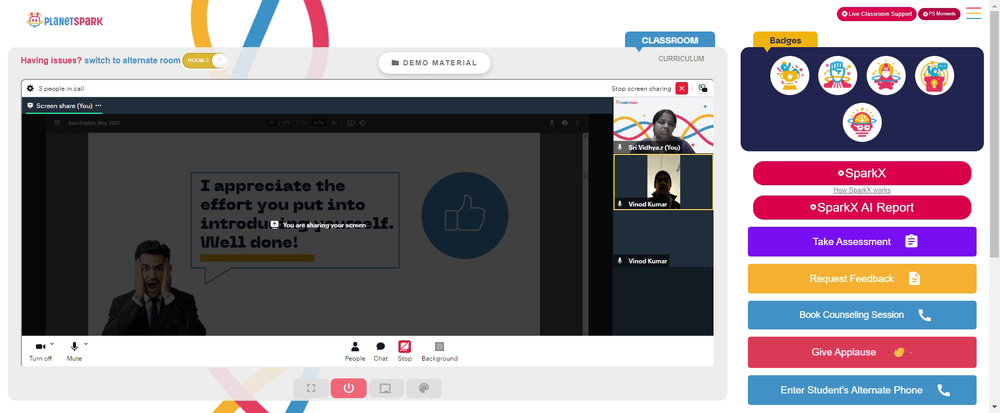Turn off the camera
Image resolution: width=1000 pixels, height=413 pixels.
[x=40, y=350]
